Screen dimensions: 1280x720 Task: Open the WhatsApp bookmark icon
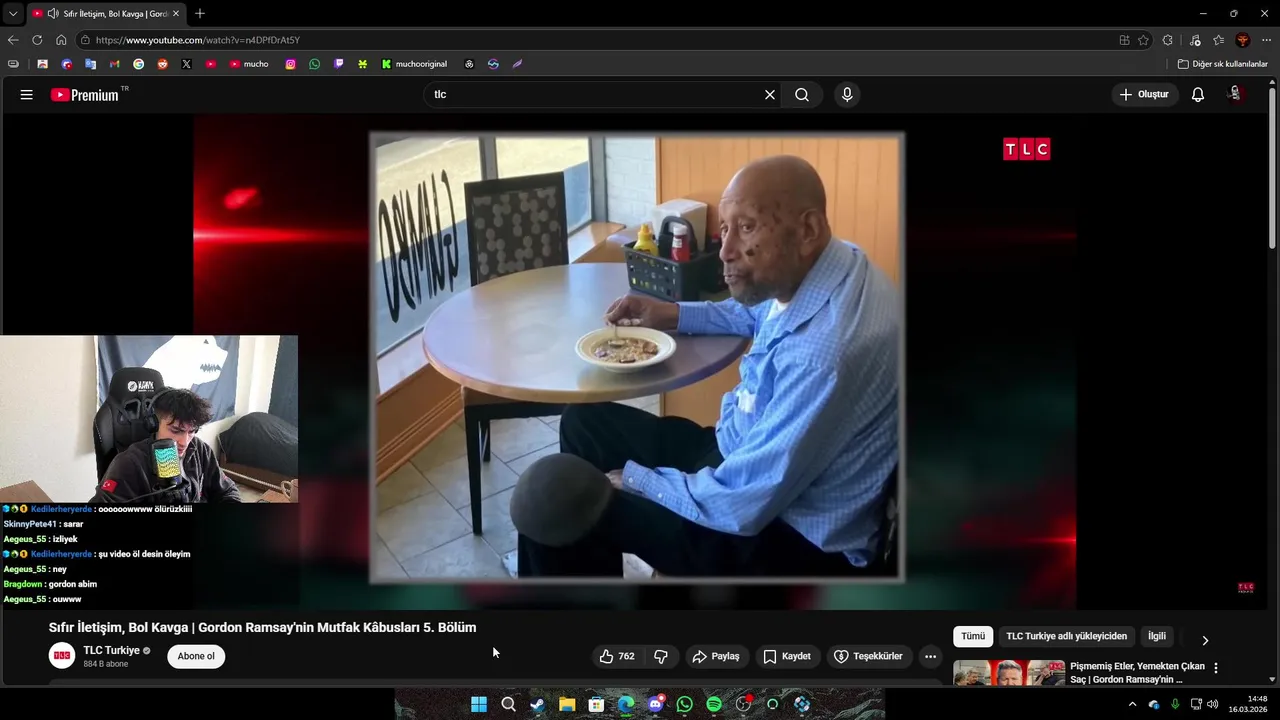pyautogui.click(x=314, y=64)
